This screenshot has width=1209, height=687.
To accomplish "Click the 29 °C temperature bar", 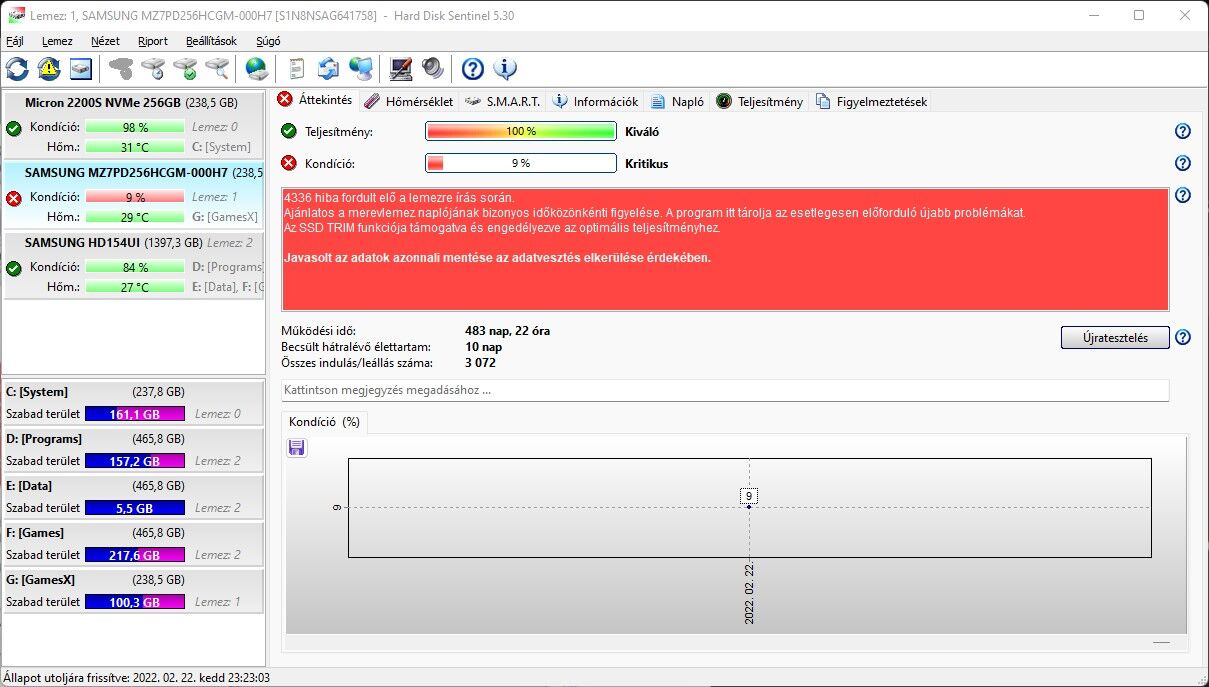I will click(135, 217).
